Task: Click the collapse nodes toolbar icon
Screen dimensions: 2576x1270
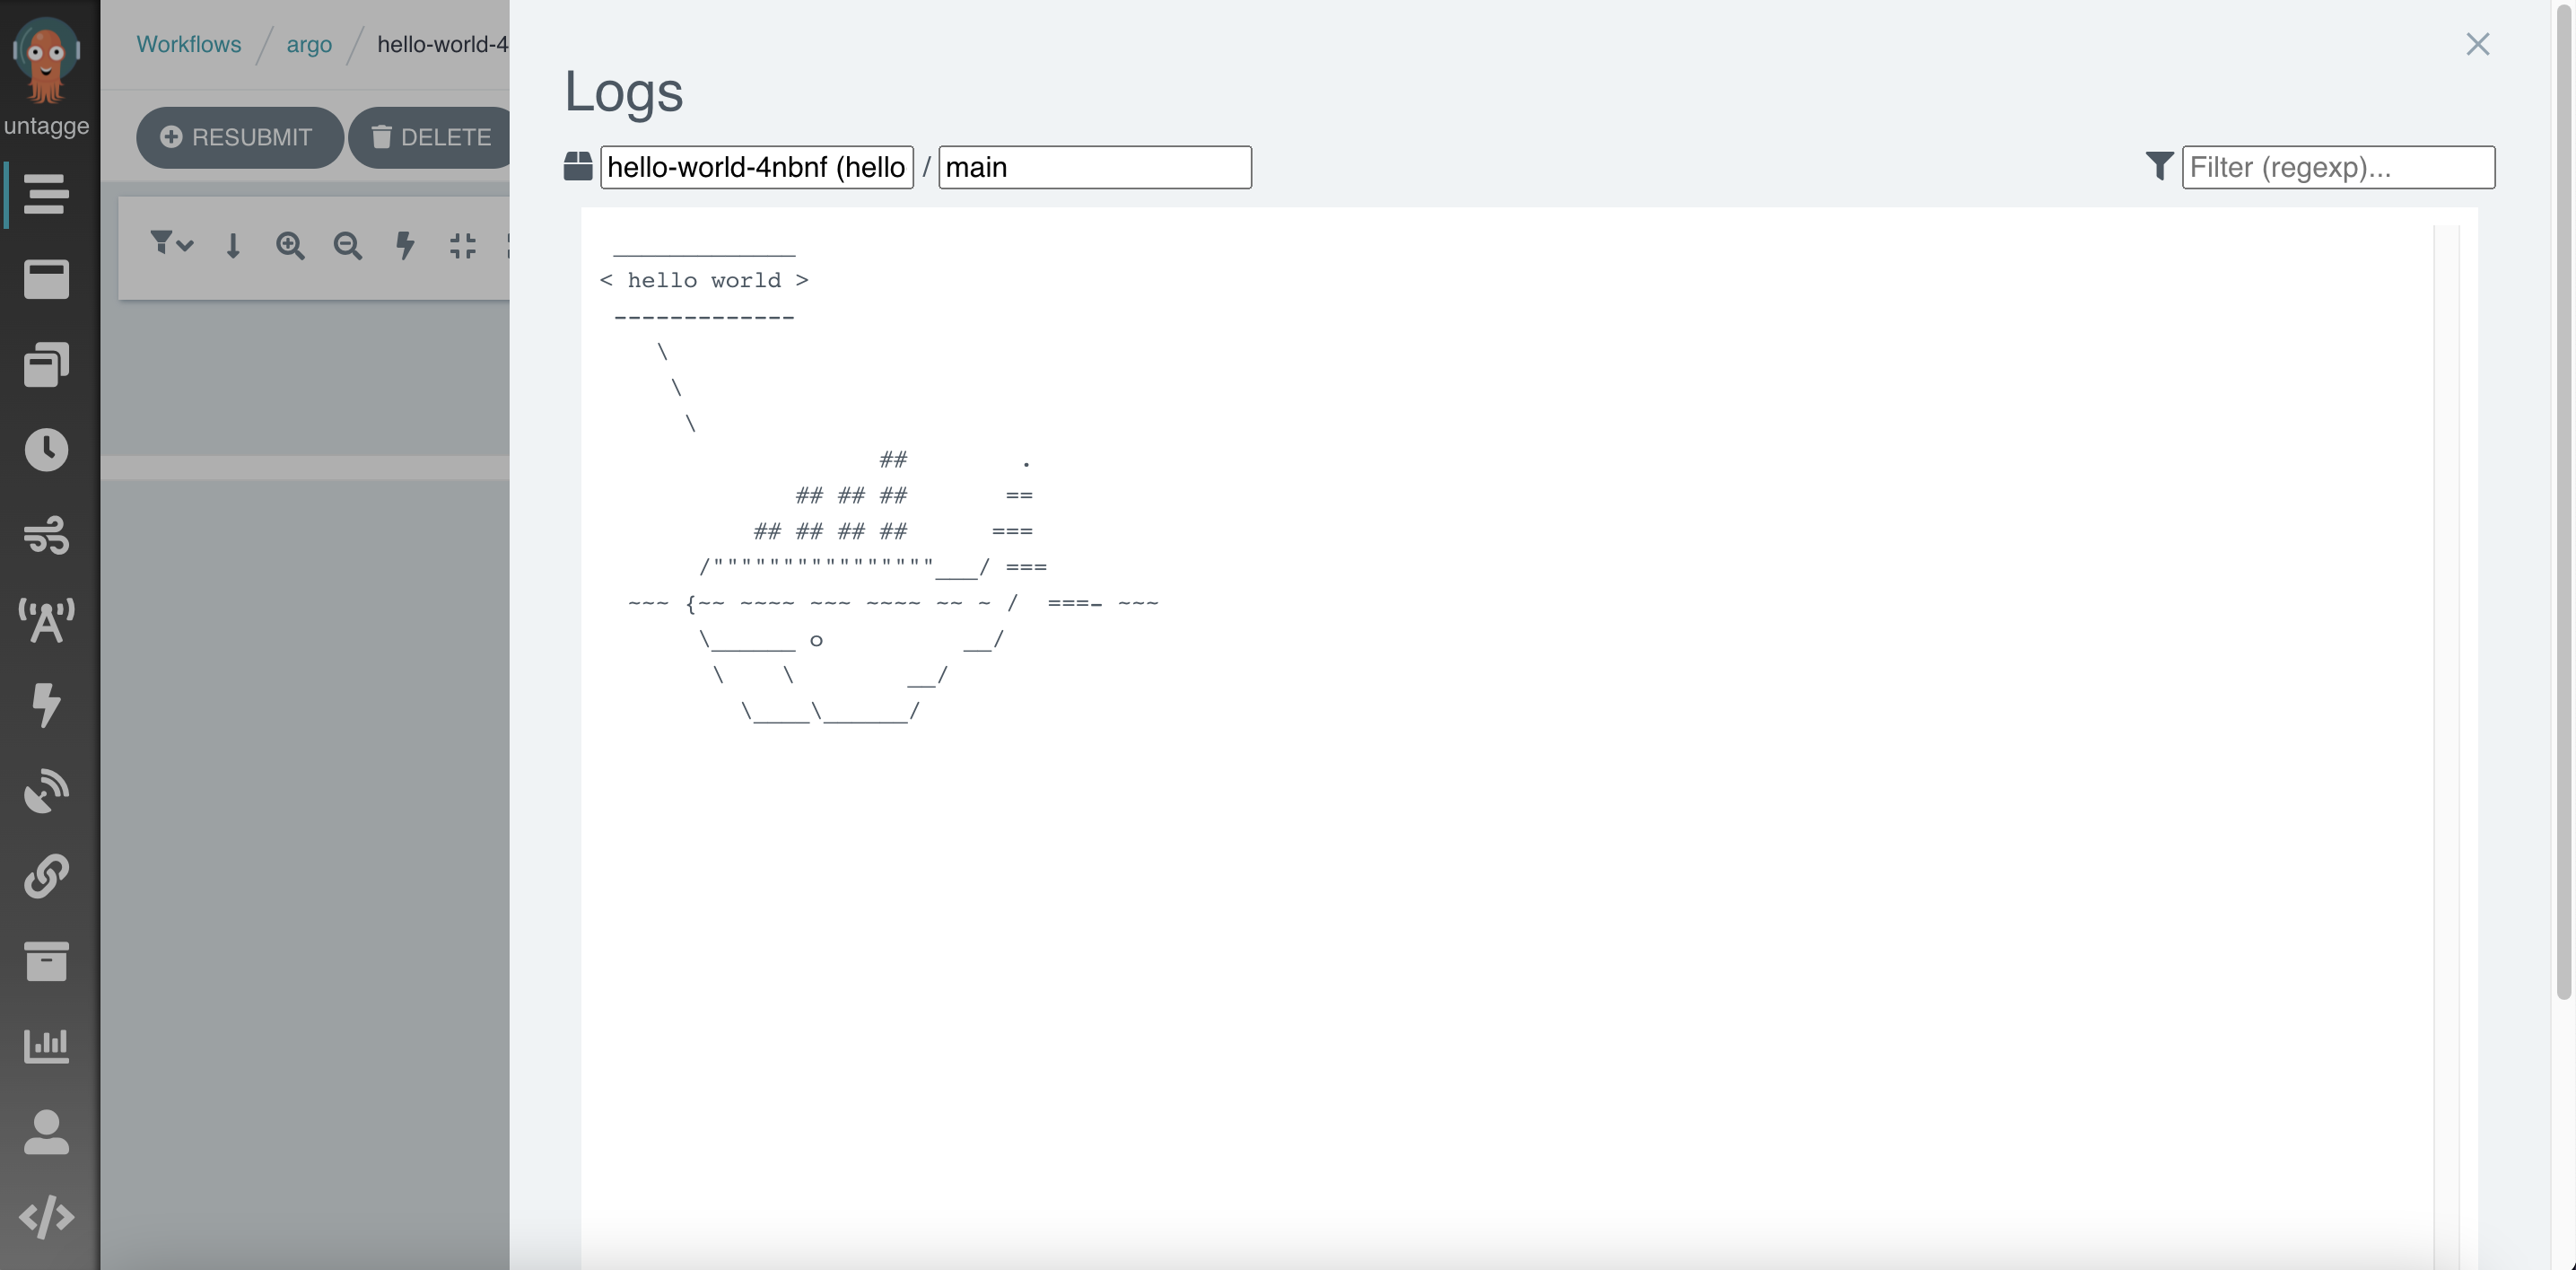Action: pyautogui.click(x=463, y=245)
